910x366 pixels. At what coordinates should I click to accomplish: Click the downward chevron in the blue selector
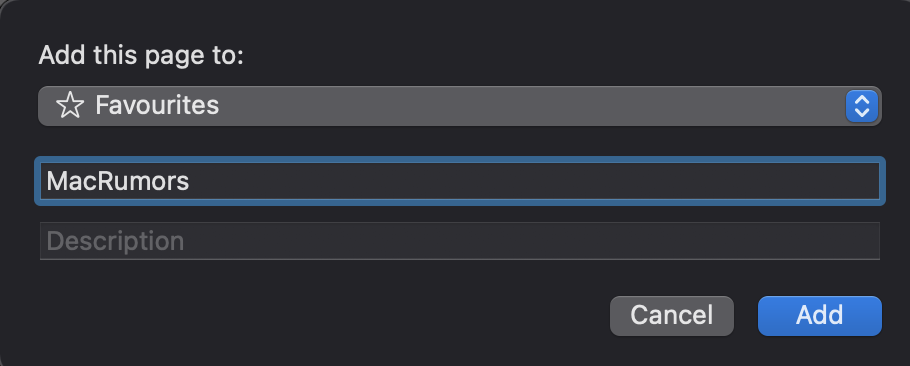pos(862,113)
